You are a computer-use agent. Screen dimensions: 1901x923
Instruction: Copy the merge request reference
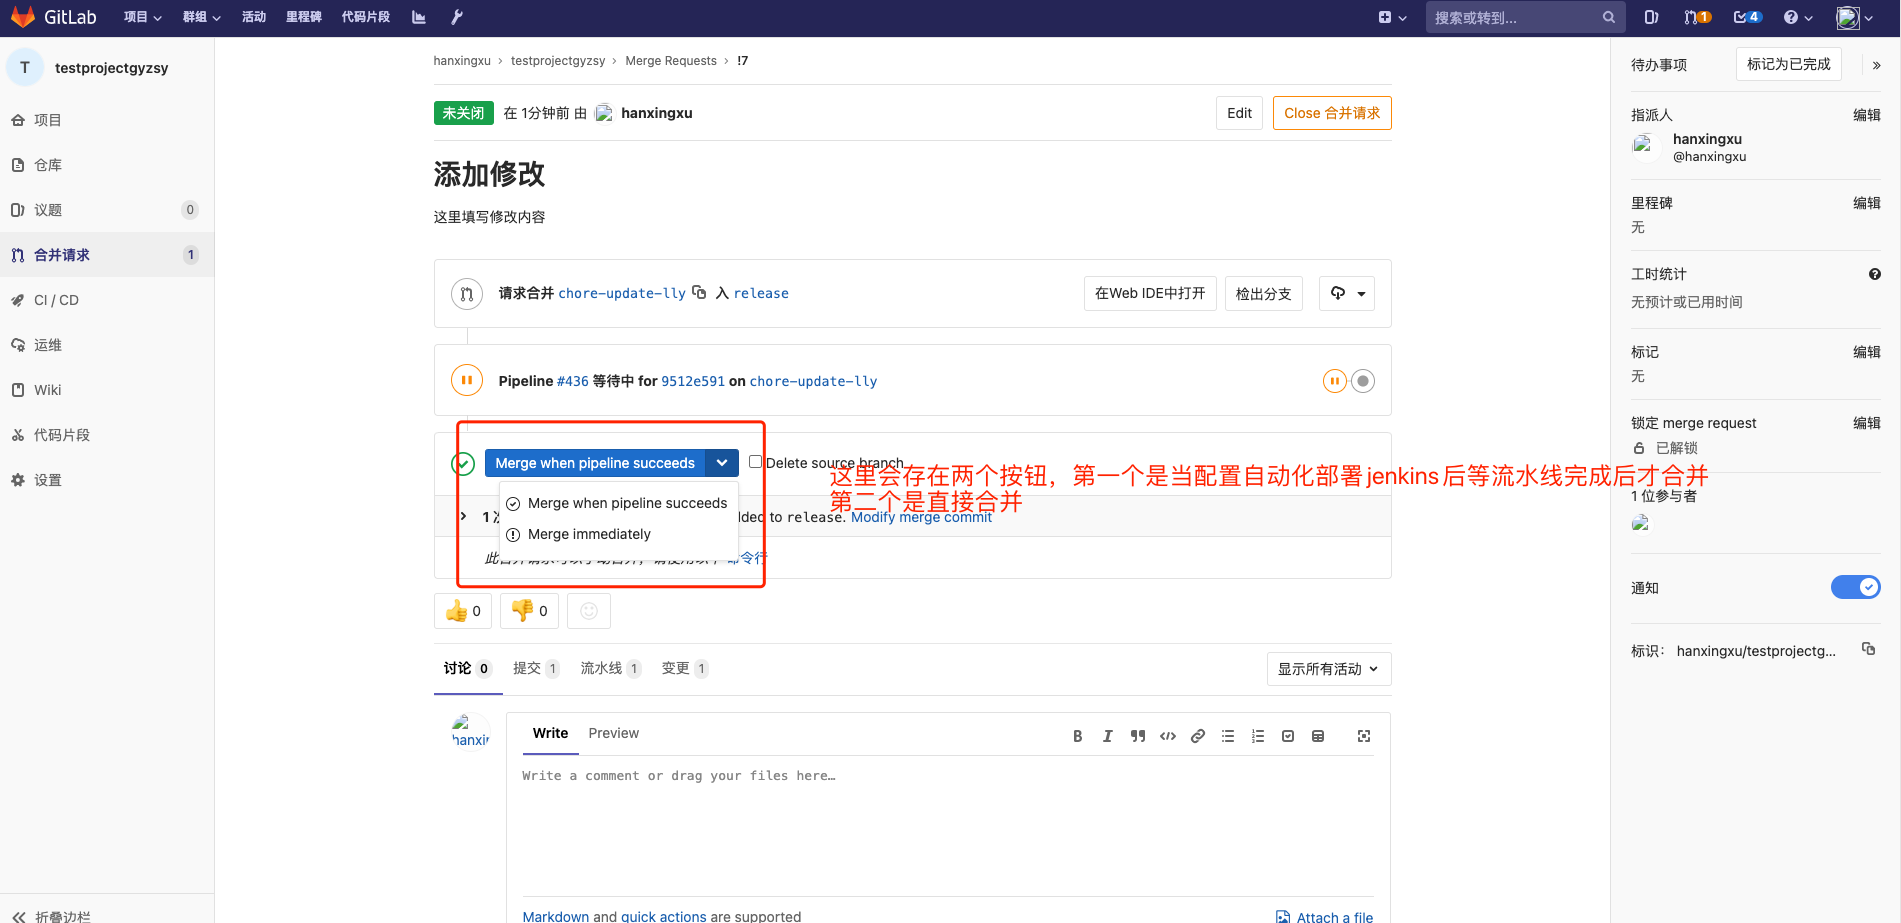coord(1868,649)
